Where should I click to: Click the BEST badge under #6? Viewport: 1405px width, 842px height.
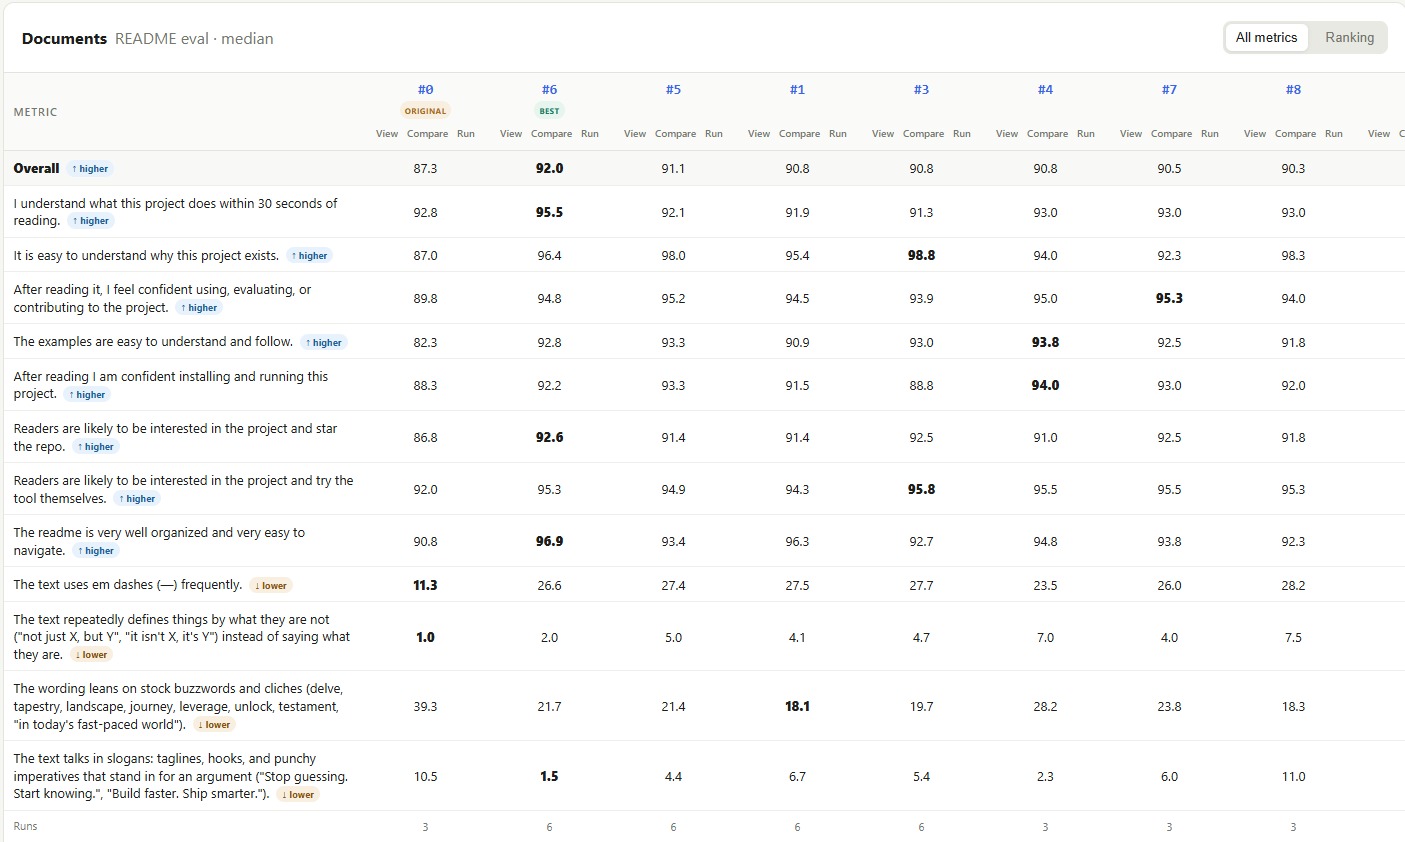pos(549,111)
